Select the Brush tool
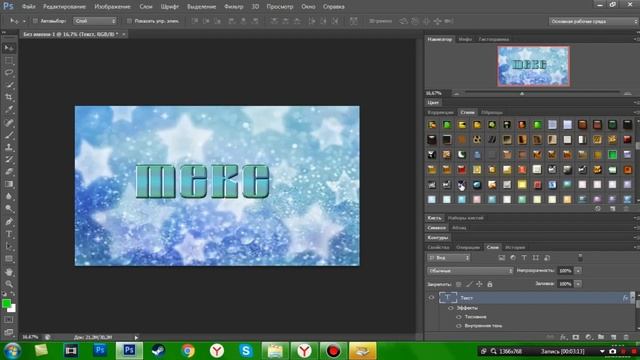 pos(9,135)
